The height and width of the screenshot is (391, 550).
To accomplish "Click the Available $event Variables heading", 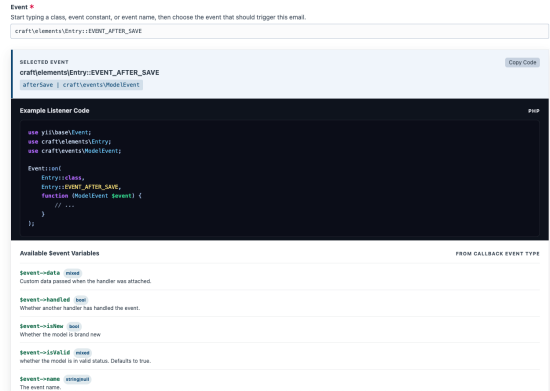I will pos(60,253).
